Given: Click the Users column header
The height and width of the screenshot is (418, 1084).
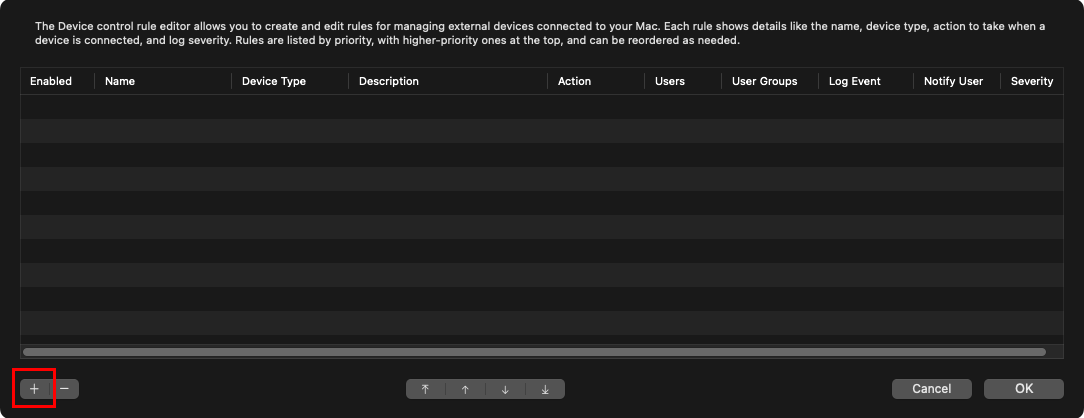Looking at the screenshot, I should coord(670,81).
